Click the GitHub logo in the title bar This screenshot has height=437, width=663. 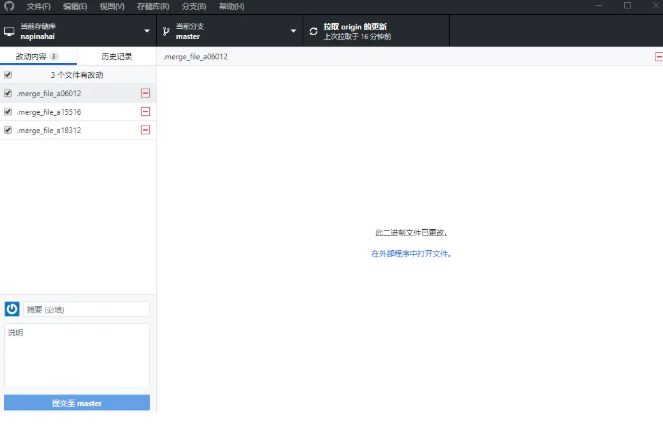tap(10, 6)
